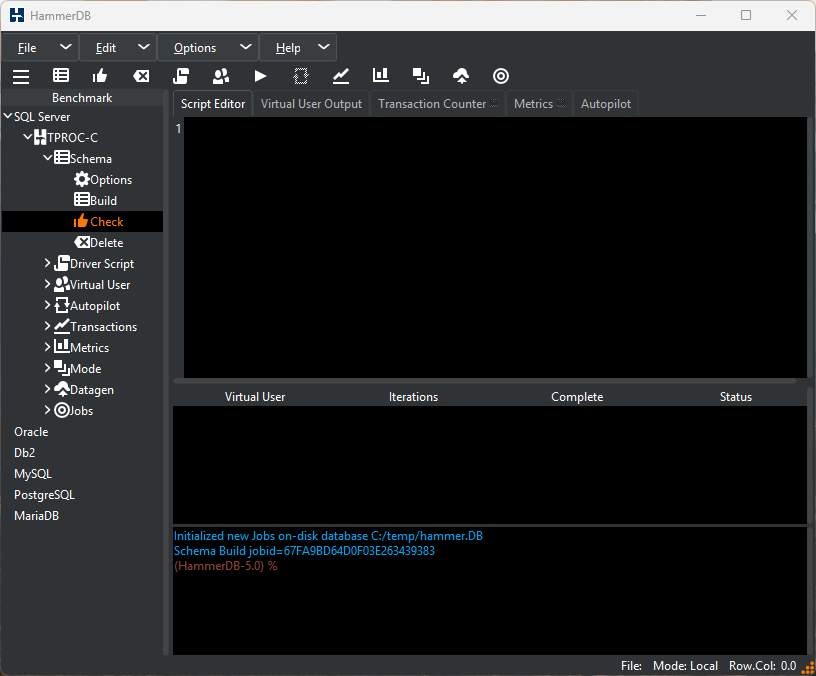Open the Help menu
This screenshot has height=676, width=816.
[x=298, y=48]
